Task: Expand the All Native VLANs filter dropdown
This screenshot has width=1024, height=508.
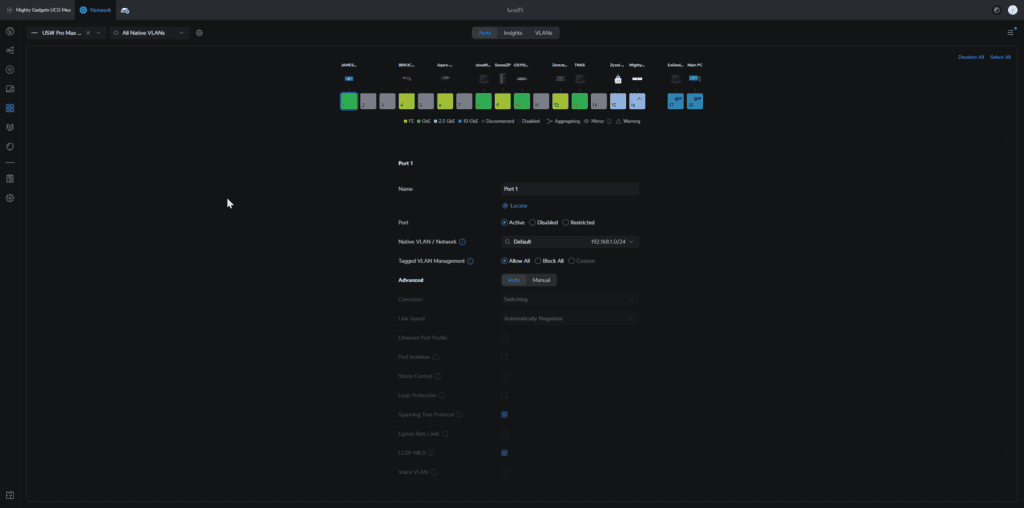Action: (149, 33)
